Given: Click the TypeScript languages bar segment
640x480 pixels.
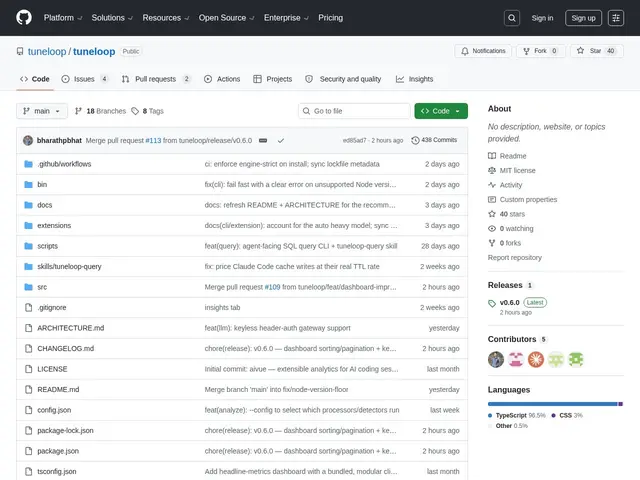Looking at the screenshot, I should pyautogui.click(x=553, y=404).
